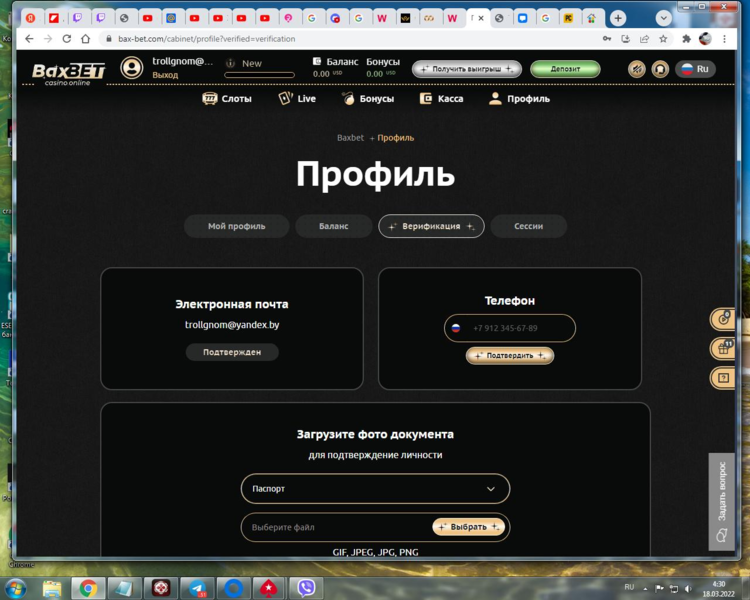Image resolution: width=750 pixels, height=600 pixels.
Task: Go to the Касса cashier page
Action: click(441, 99)
